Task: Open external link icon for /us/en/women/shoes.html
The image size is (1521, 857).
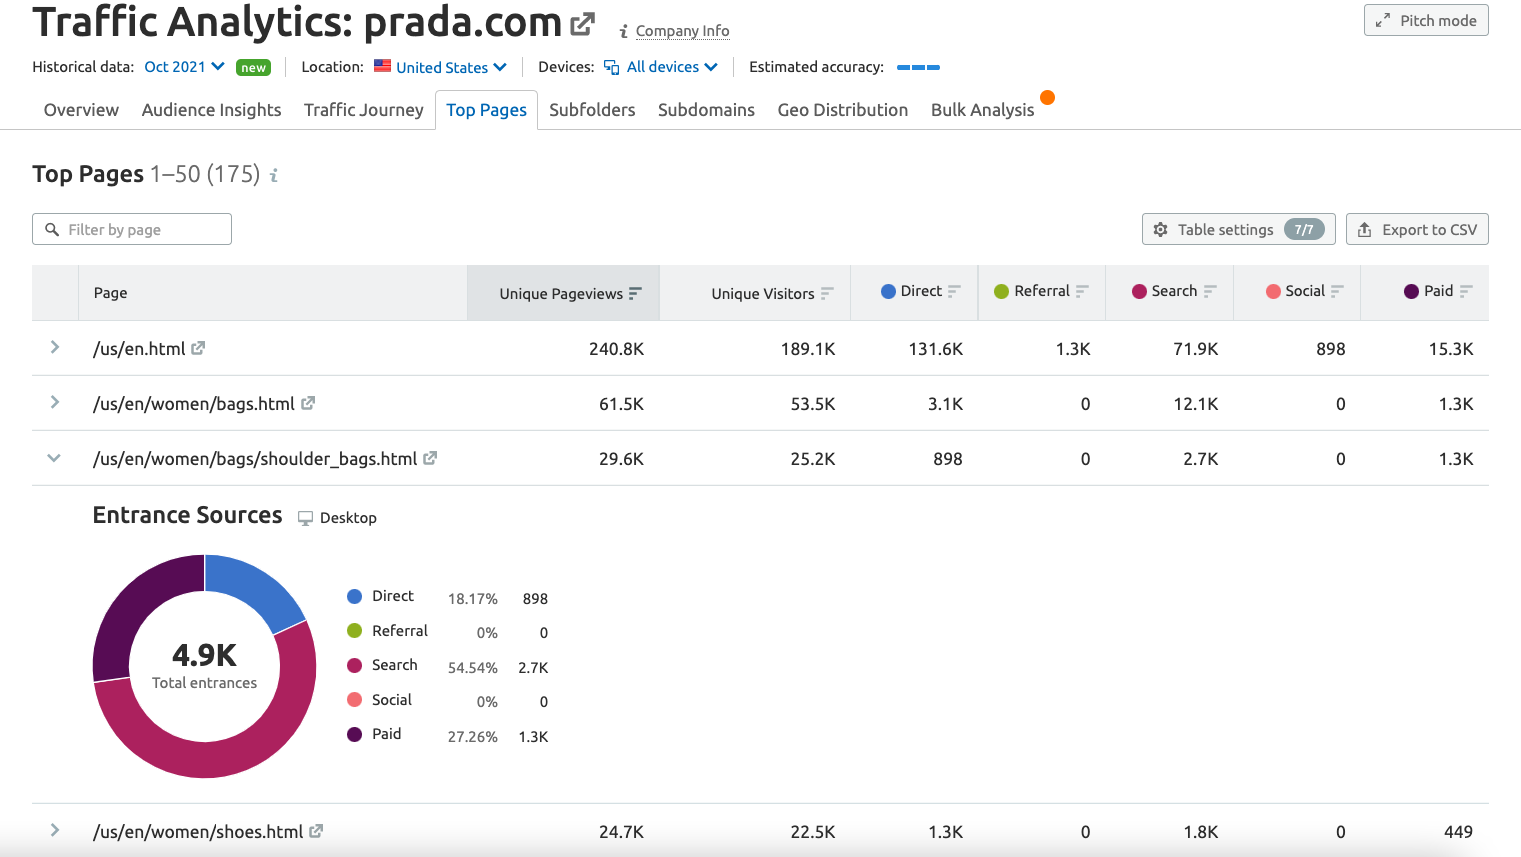Action: click(x=316, y=831)
